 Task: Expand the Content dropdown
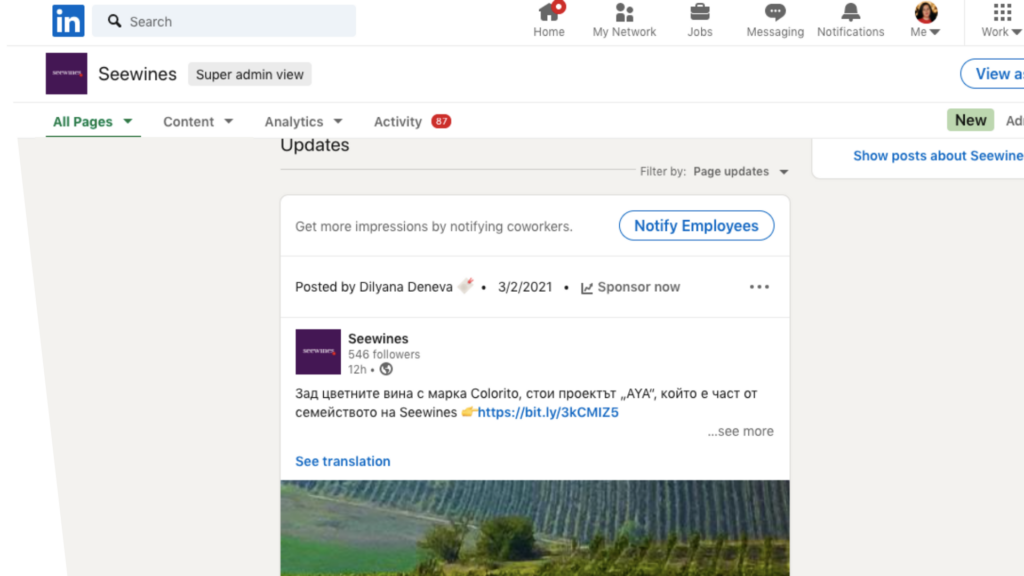(x=198, y=121)
